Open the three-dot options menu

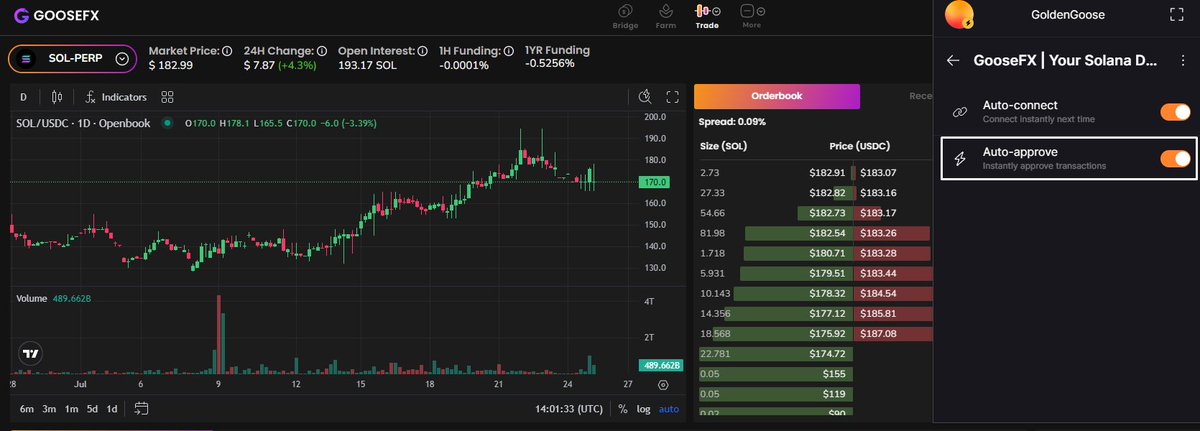coord(1183,60)
